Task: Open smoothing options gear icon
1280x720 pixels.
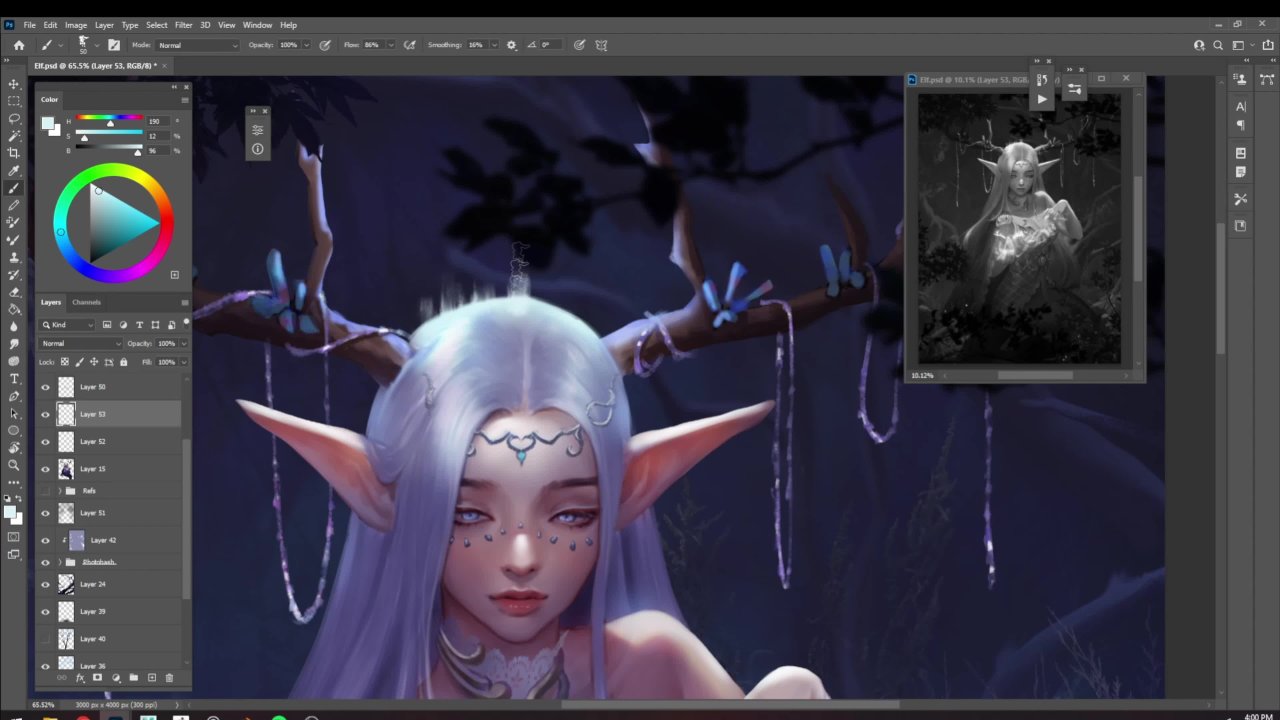Action: (x=512, y=45)
